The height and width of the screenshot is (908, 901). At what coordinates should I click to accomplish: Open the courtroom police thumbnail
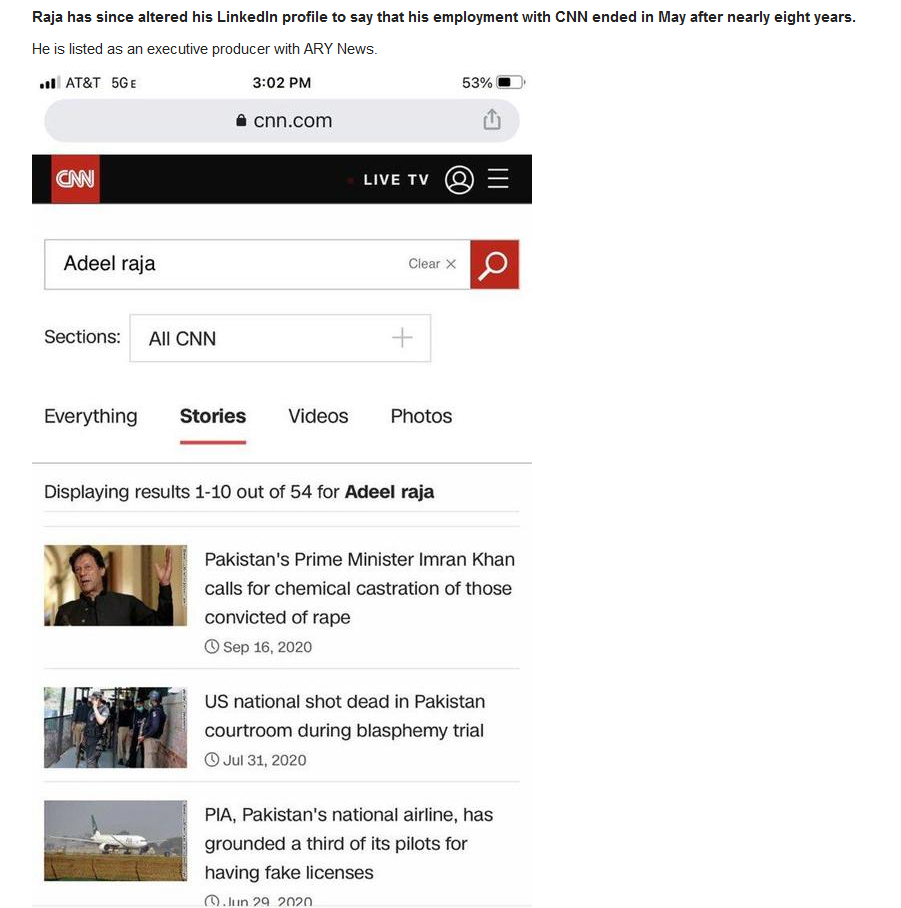click(x=116, y=727)
